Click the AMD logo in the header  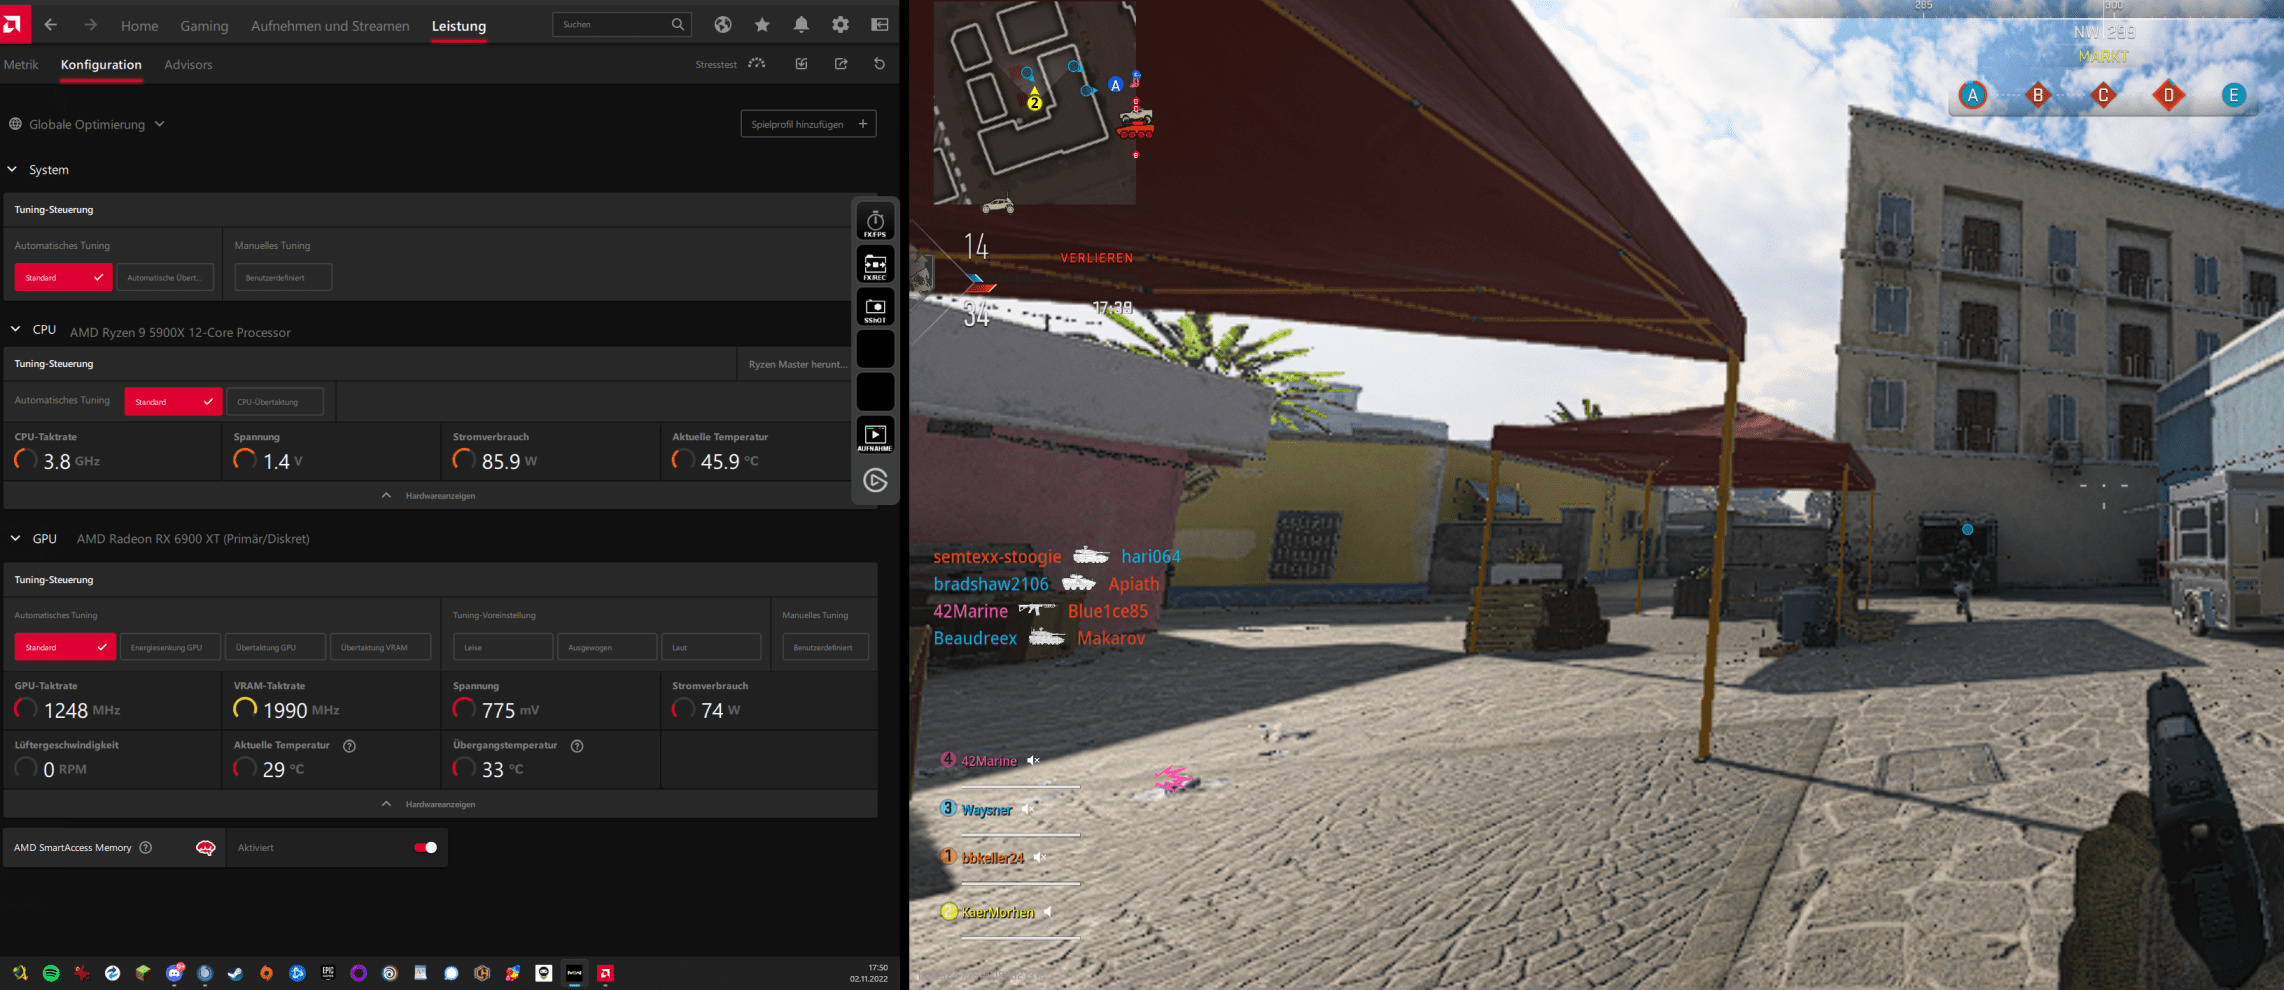tap(14, 24)
